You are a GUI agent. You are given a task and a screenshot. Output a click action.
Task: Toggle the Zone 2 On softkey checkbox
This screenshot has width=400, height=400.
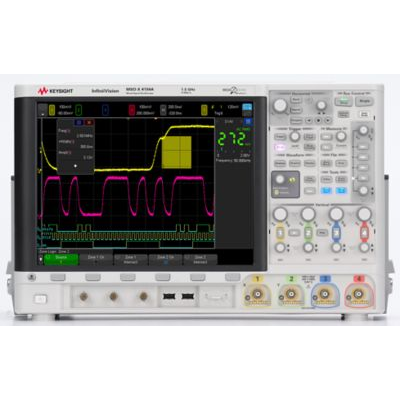point(166,259)
